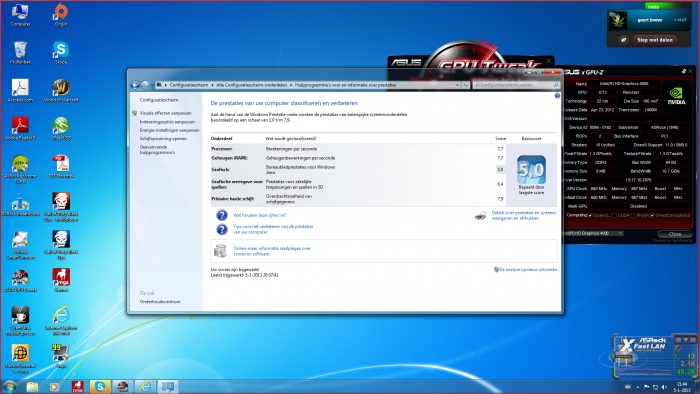Screen dimensions: 700x394
Task: Show hidden system tray icons arrow
Action: click(638, 387)
